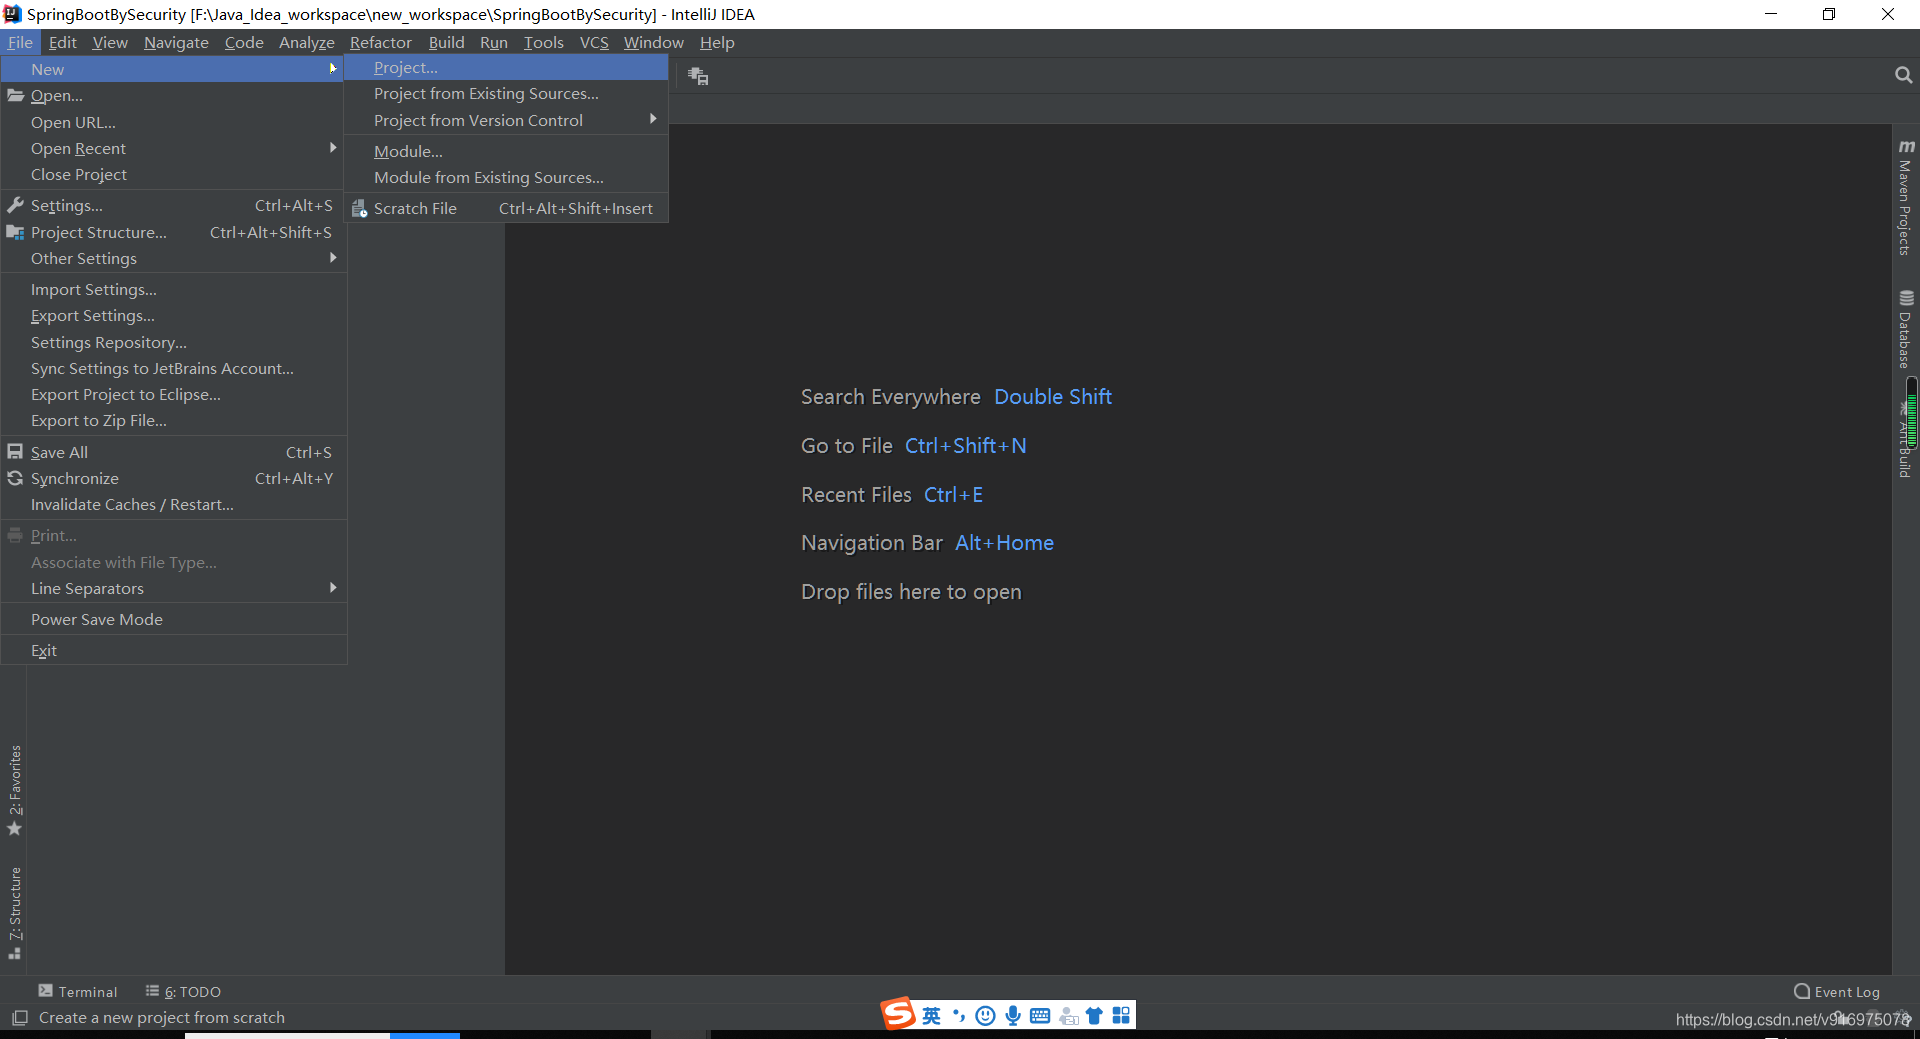This screenshot has width=1920, height=1039.
Task: Open Settings Repository...
Action: (x=173, y=342)
